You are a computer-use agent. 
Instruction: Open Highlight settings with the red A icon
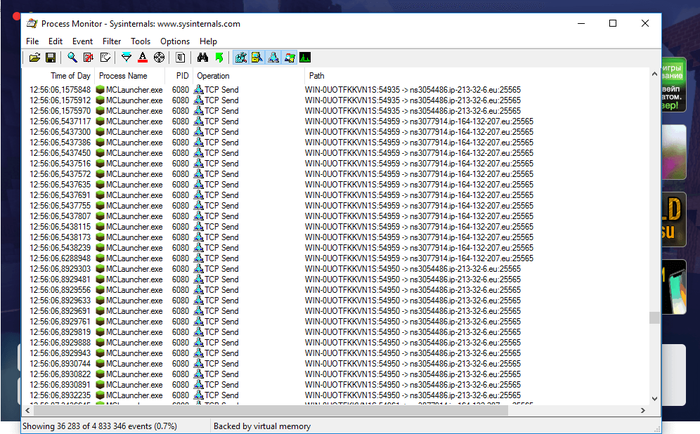[x=142, y=58]
